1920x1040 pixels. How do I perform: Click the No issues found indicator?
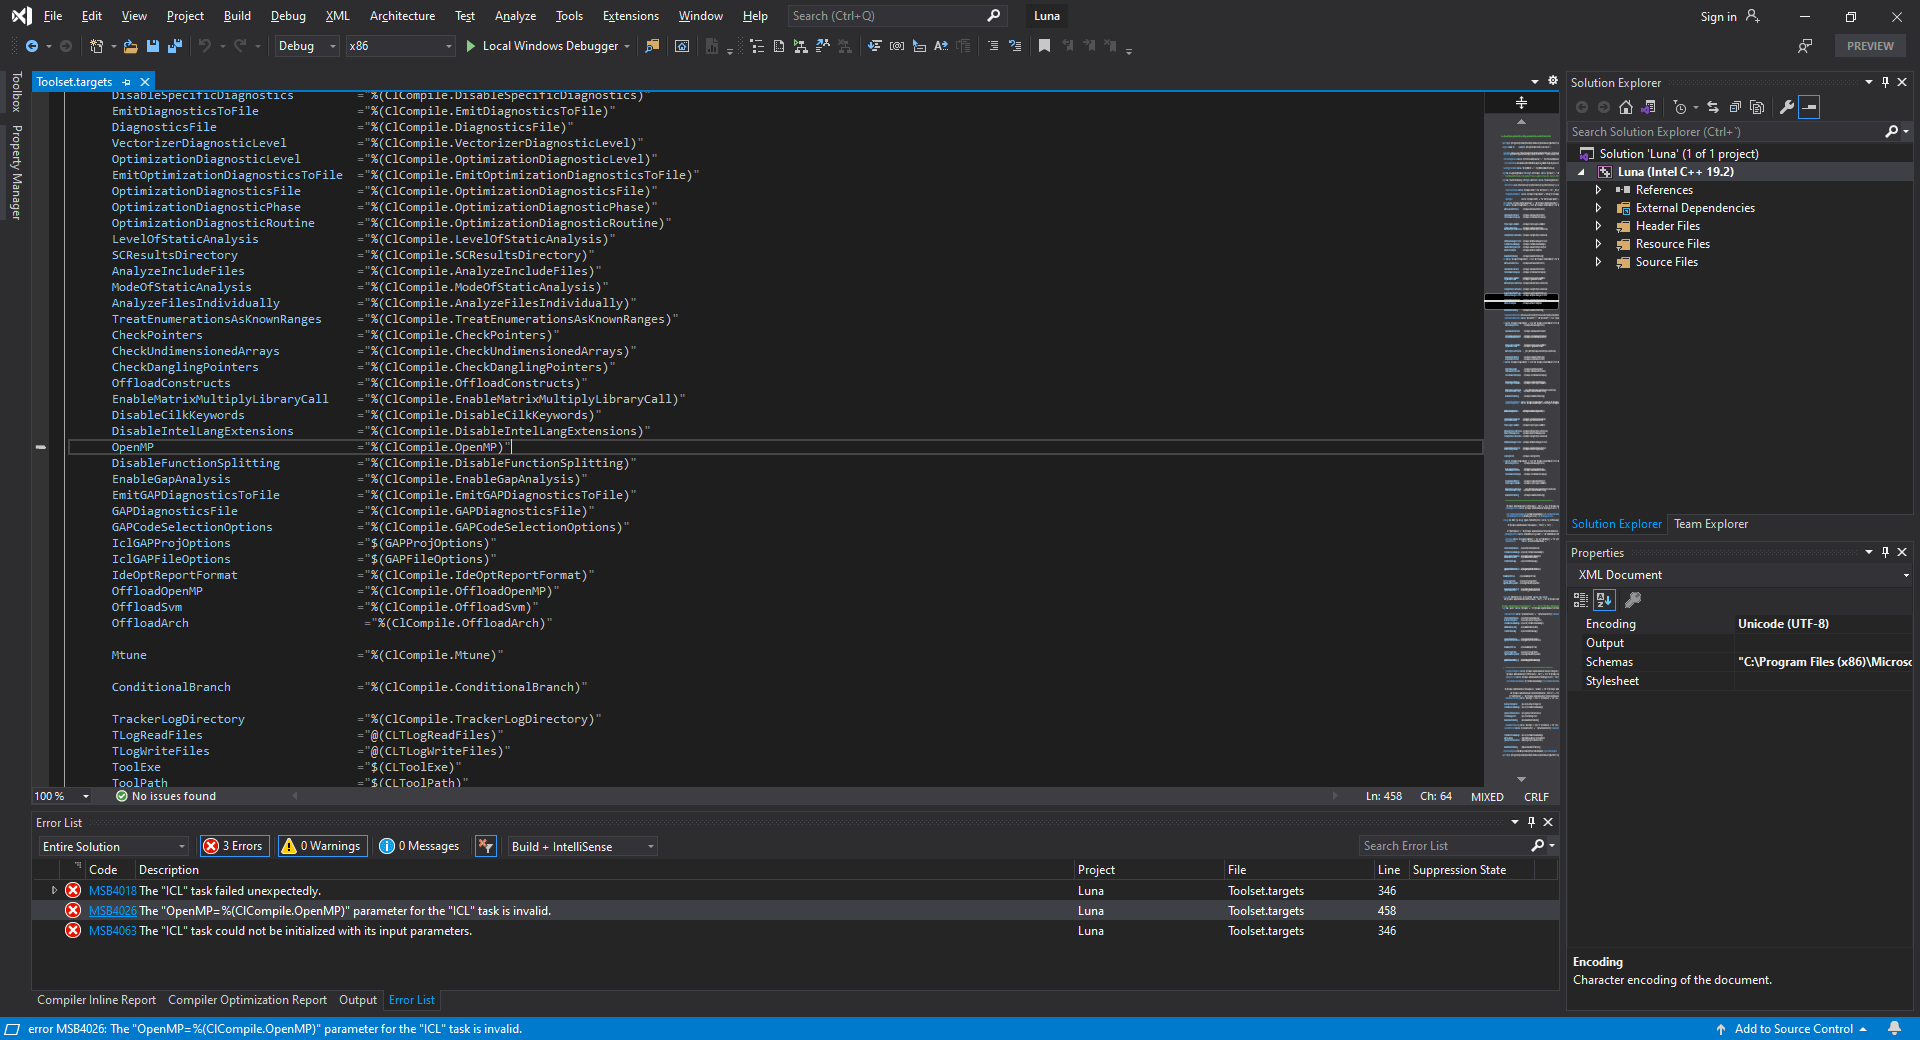pyautogui.click(x=165, y=796)
